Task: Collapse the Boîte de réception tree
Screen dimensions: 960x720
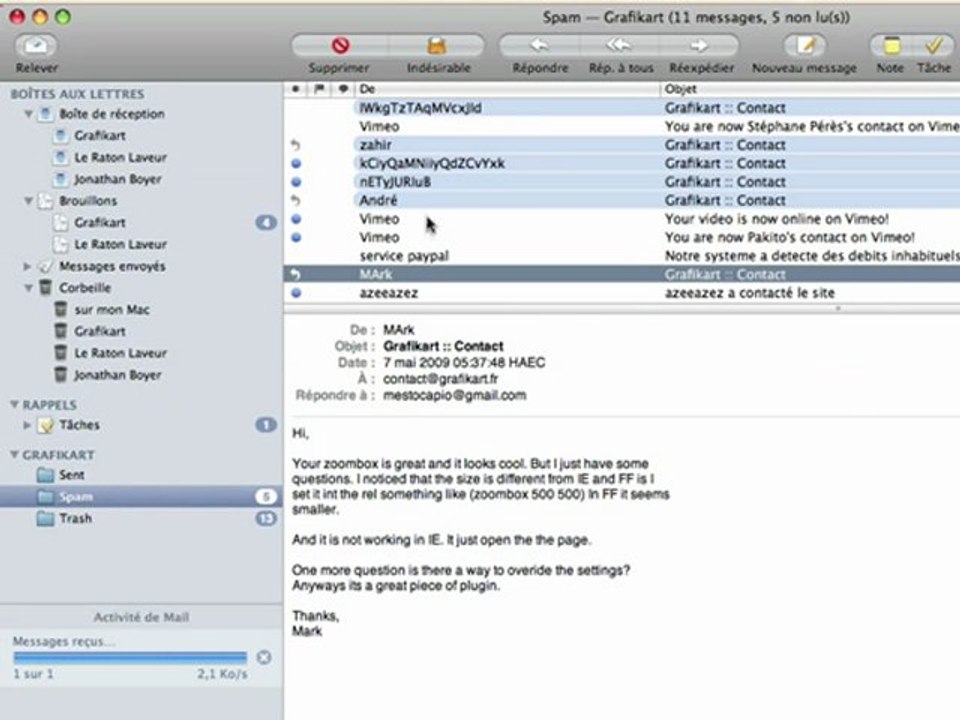Action: (28, 114)
